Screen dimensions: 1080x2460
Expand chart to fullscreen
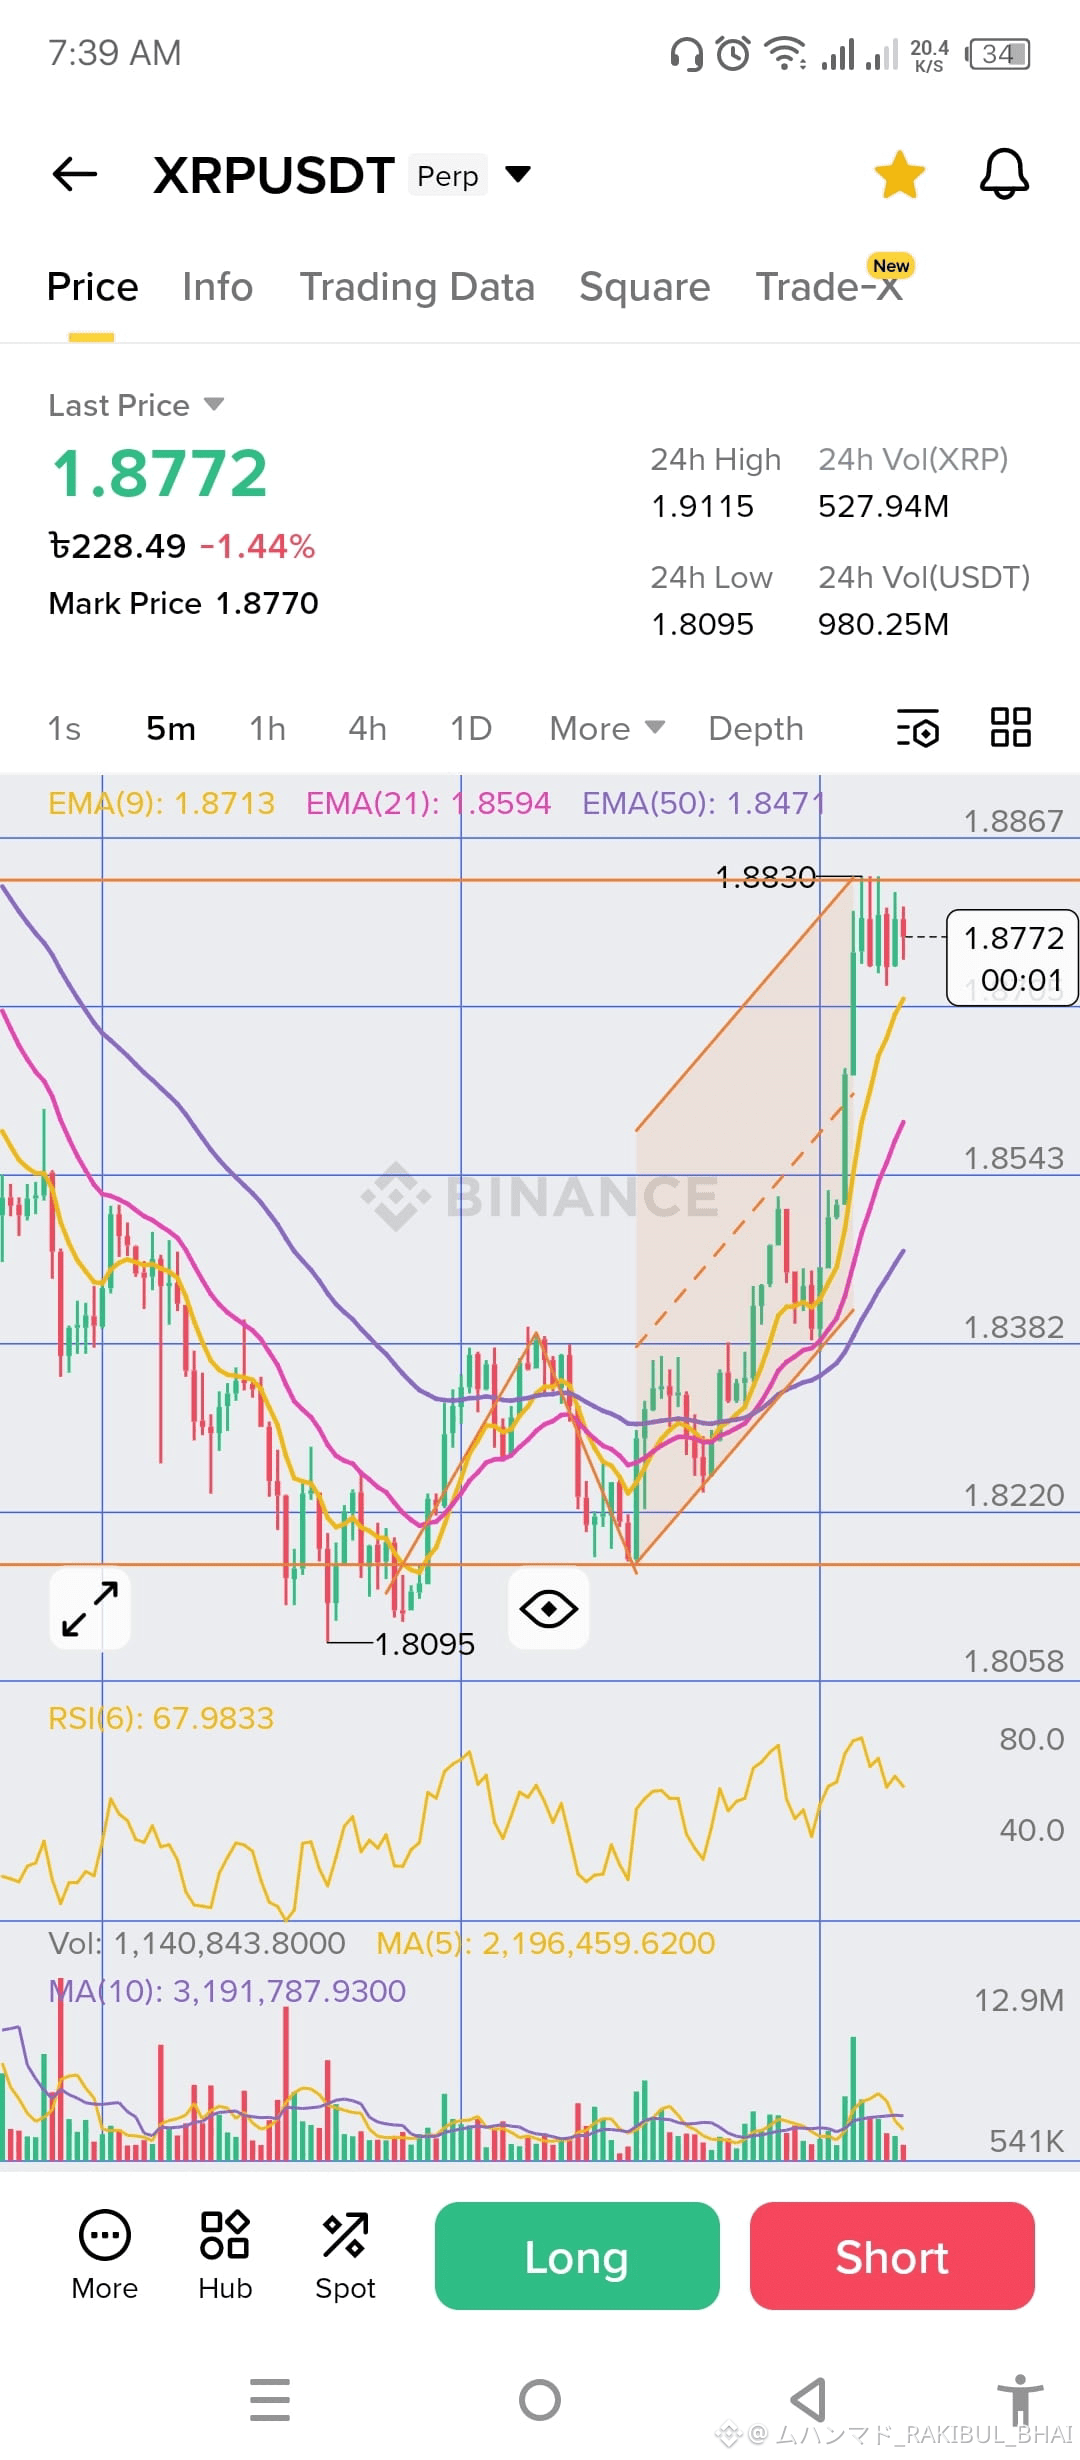click(90, 1608)
